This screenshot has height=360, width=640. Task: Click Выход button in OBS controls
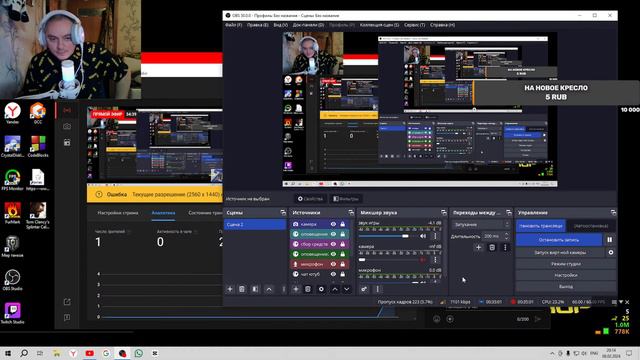point(566,287)
